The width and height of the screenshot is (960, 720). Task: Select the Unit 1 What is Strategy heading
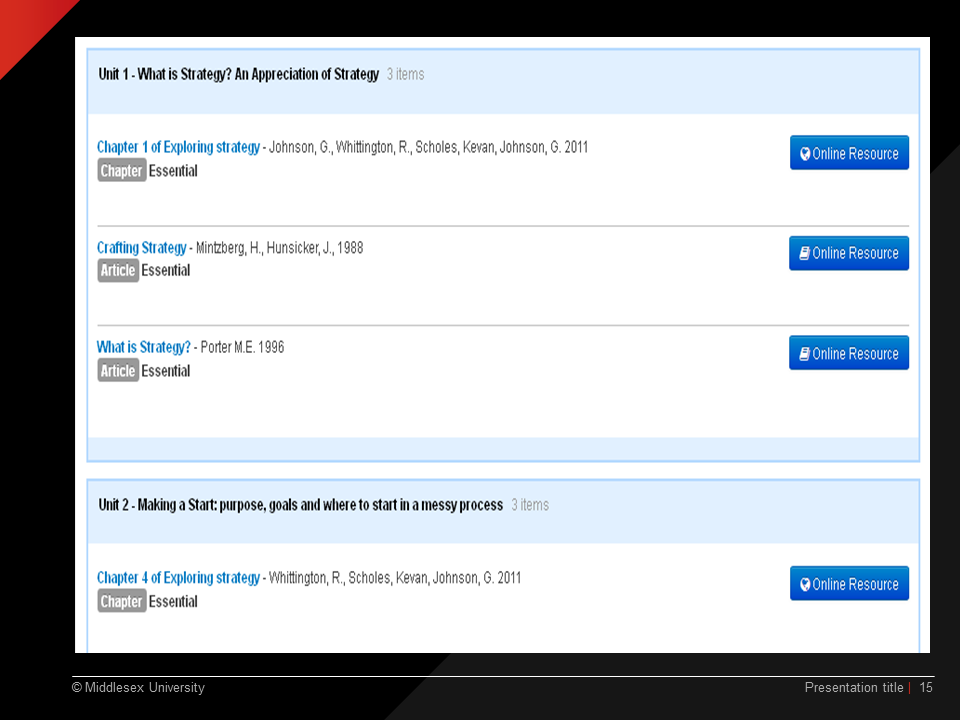tap(238, 74)
